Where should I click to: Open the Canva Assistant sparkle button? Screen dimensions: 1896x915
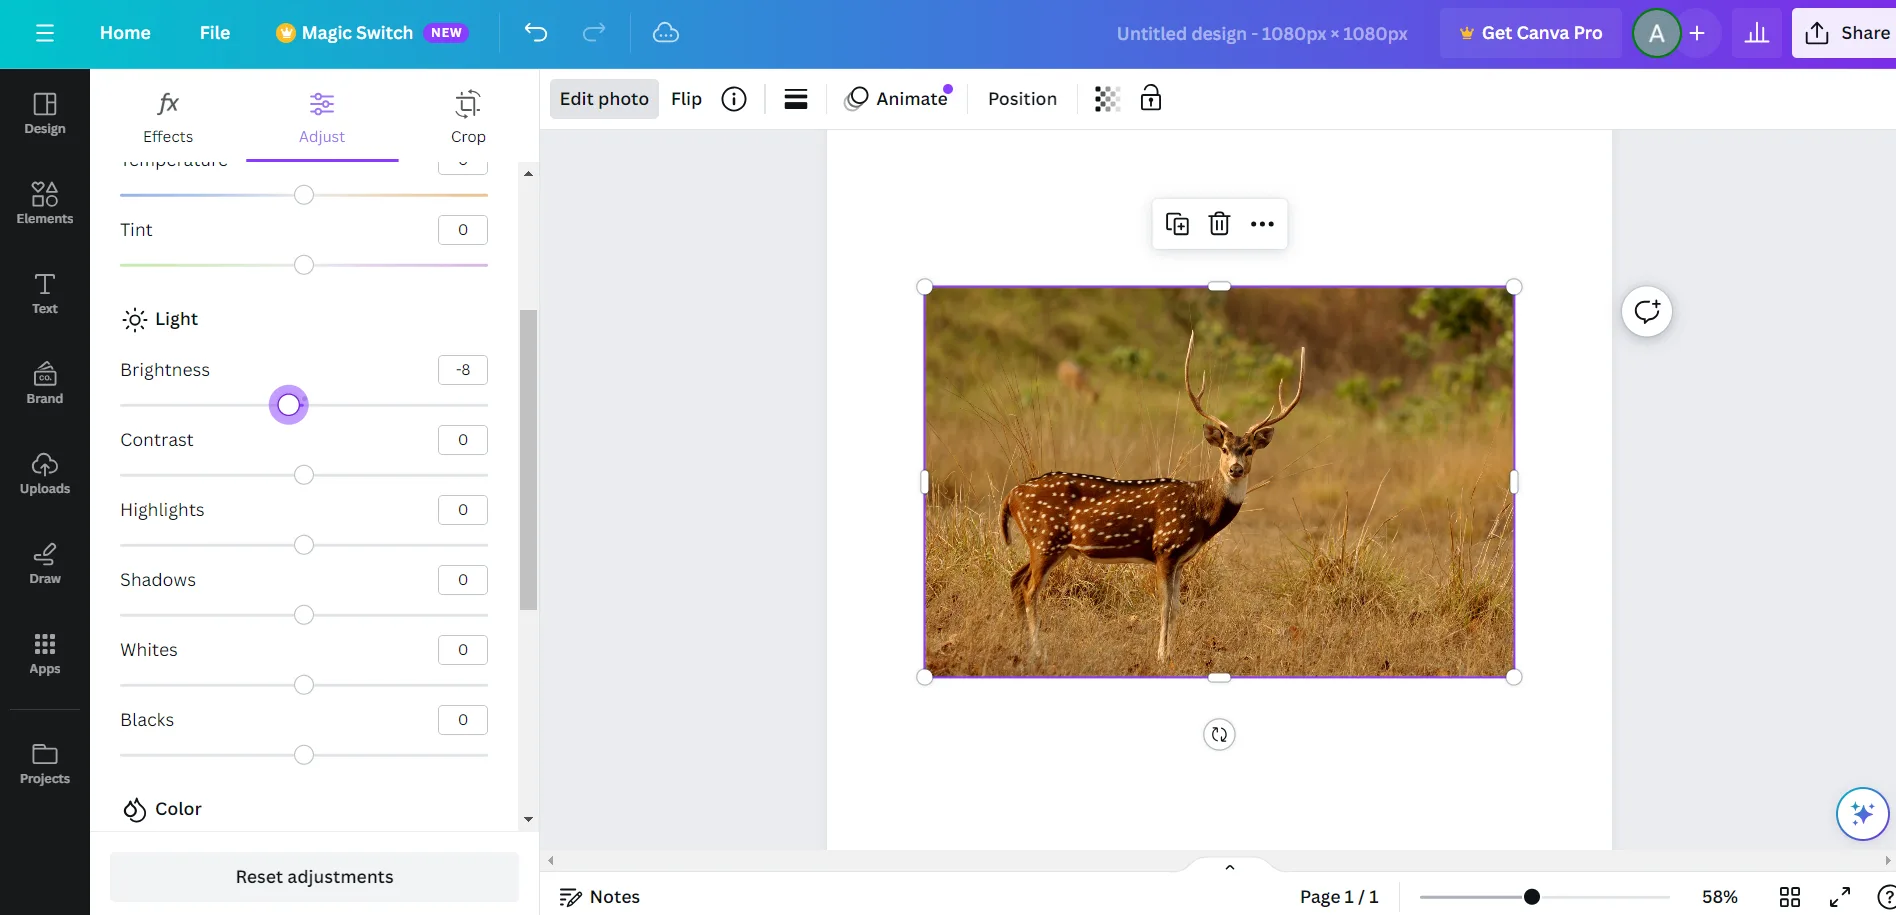(1862, 814)
